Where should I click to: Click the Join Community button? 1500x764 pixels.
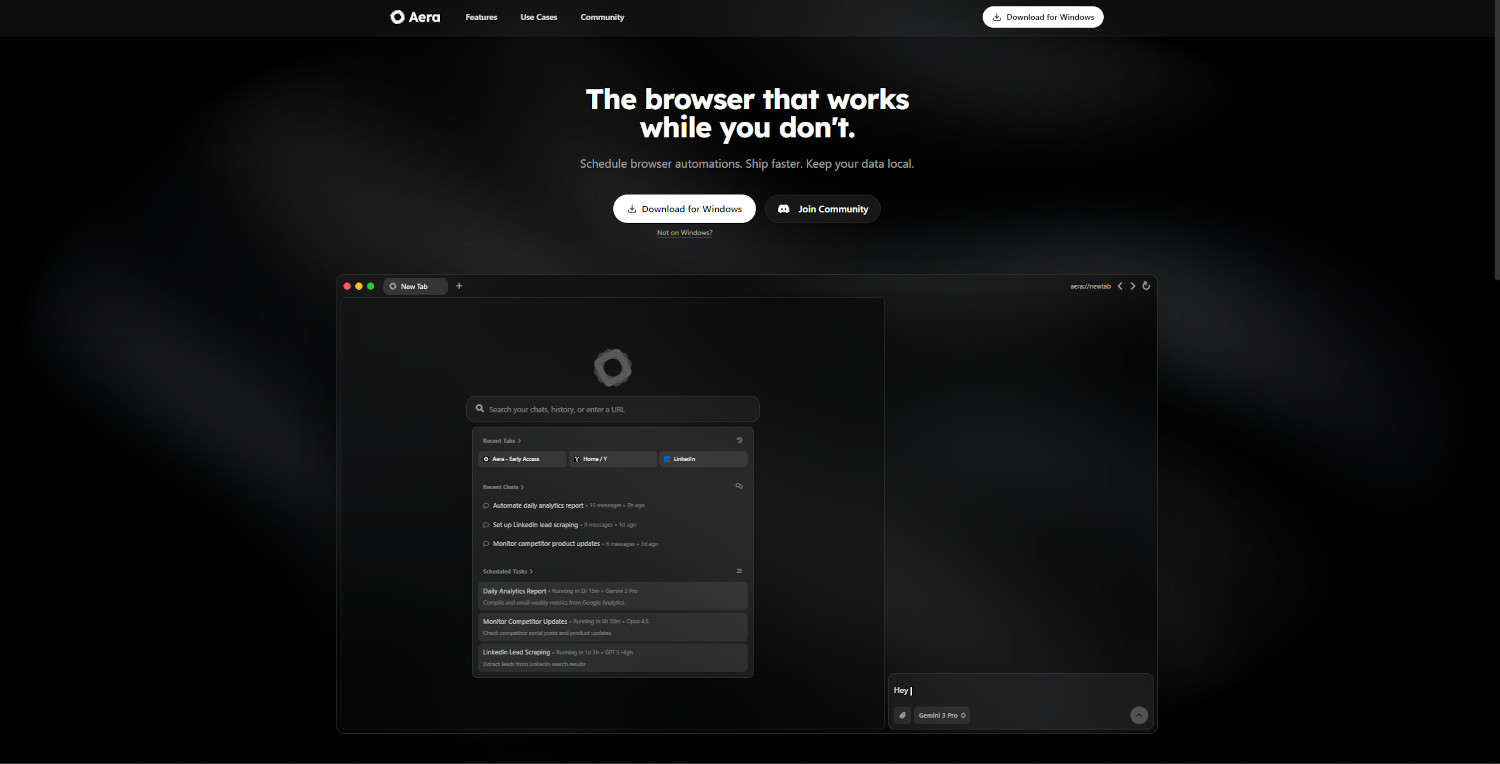823,209
